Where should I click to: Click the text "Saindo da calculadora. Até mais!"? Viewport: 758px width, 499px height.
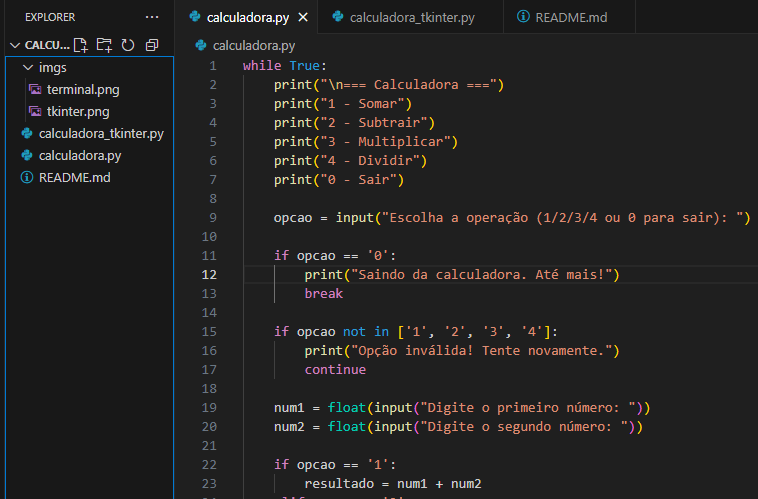pos(481,275)
